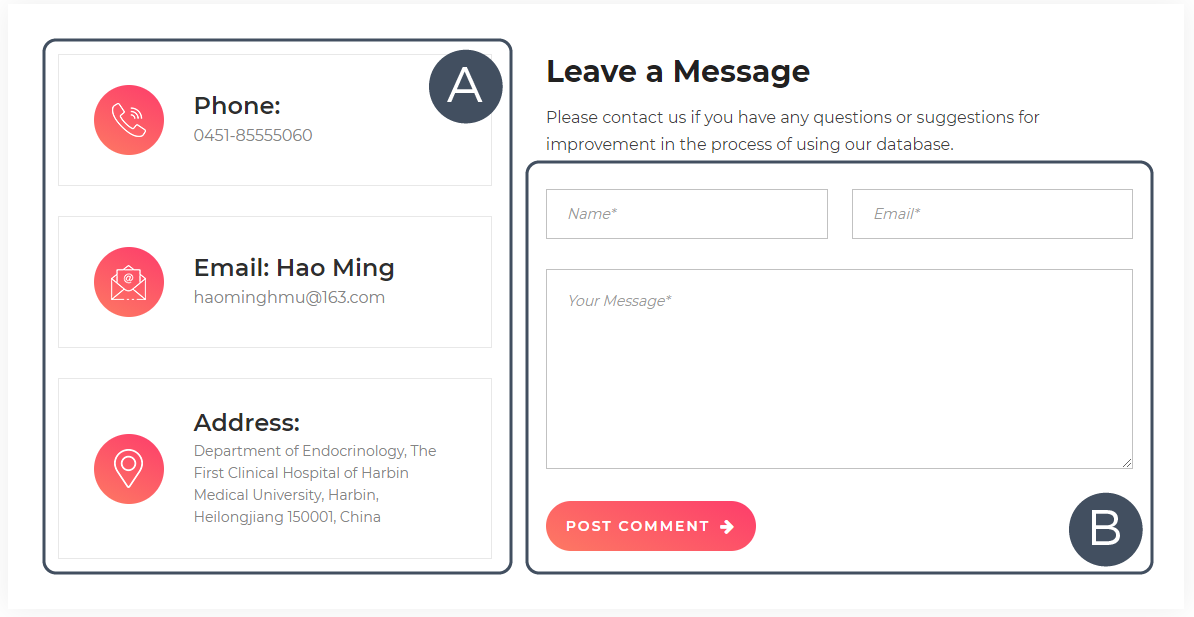Click the Leave a Message heading

click(x=678, y=72)
